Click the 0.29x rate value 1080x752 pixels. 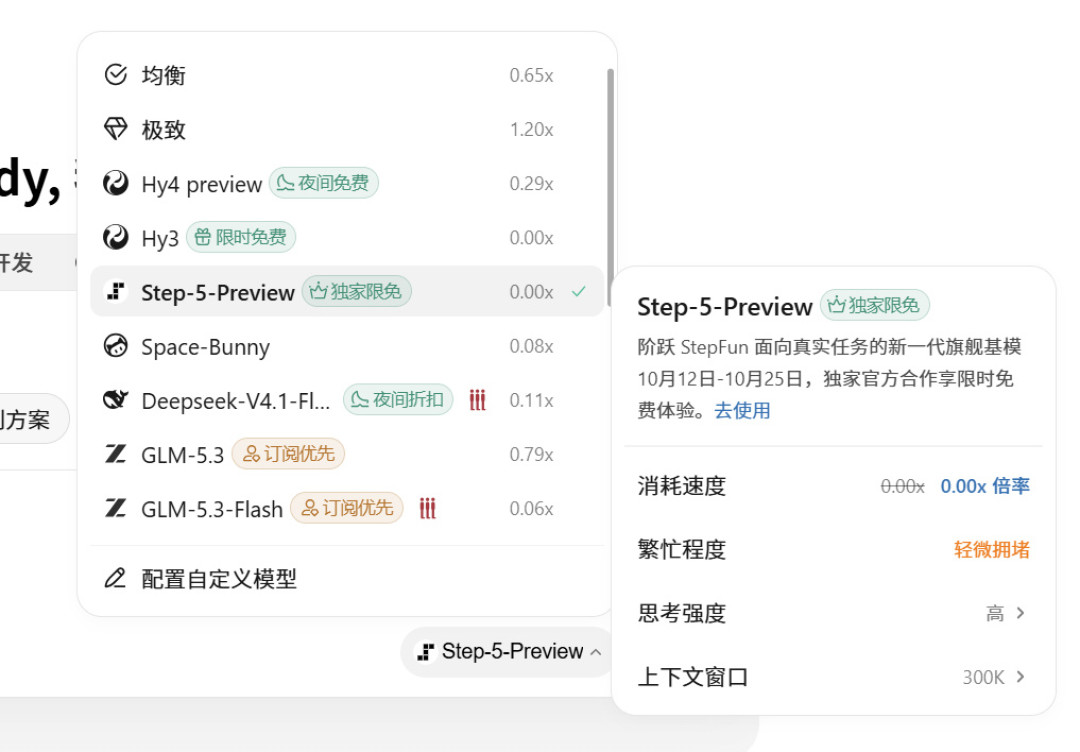[531, 183]
